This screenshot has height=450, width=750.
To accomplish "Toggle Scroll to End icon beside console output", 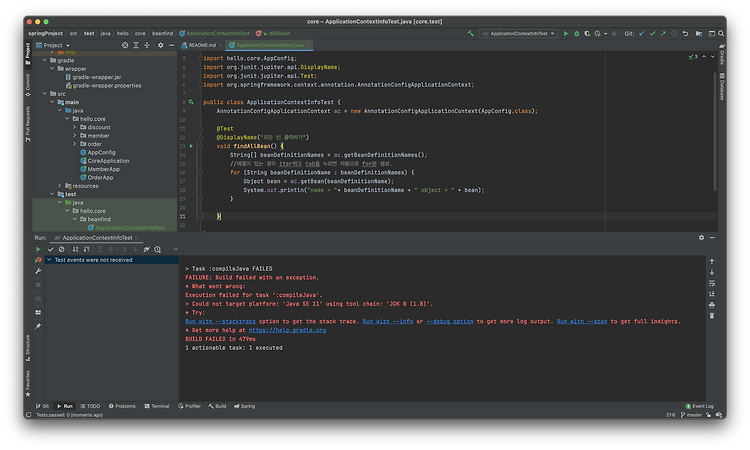I will (x=712, y=294).
